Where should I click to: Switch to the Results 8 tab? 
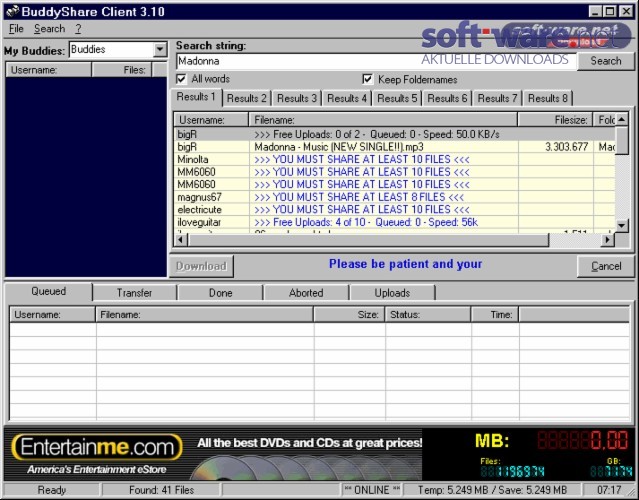(x=548, y=98)
